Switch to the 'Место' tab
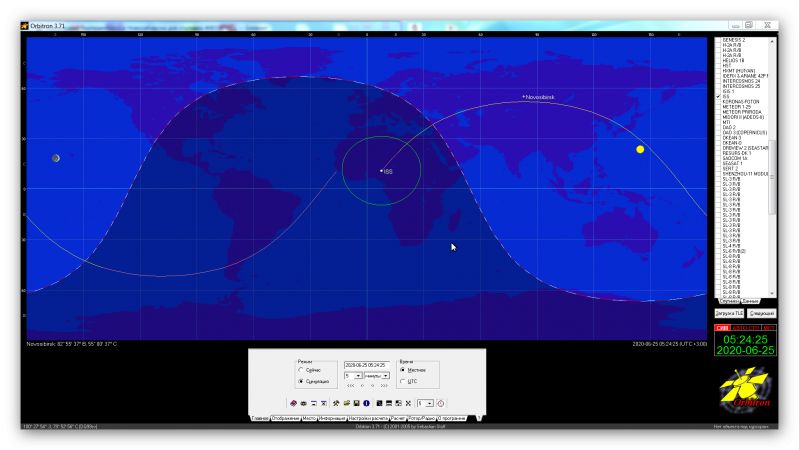Image resolution: width=800 pixels, height=450 pixels. pyautogui.click(x=309, y=418)
